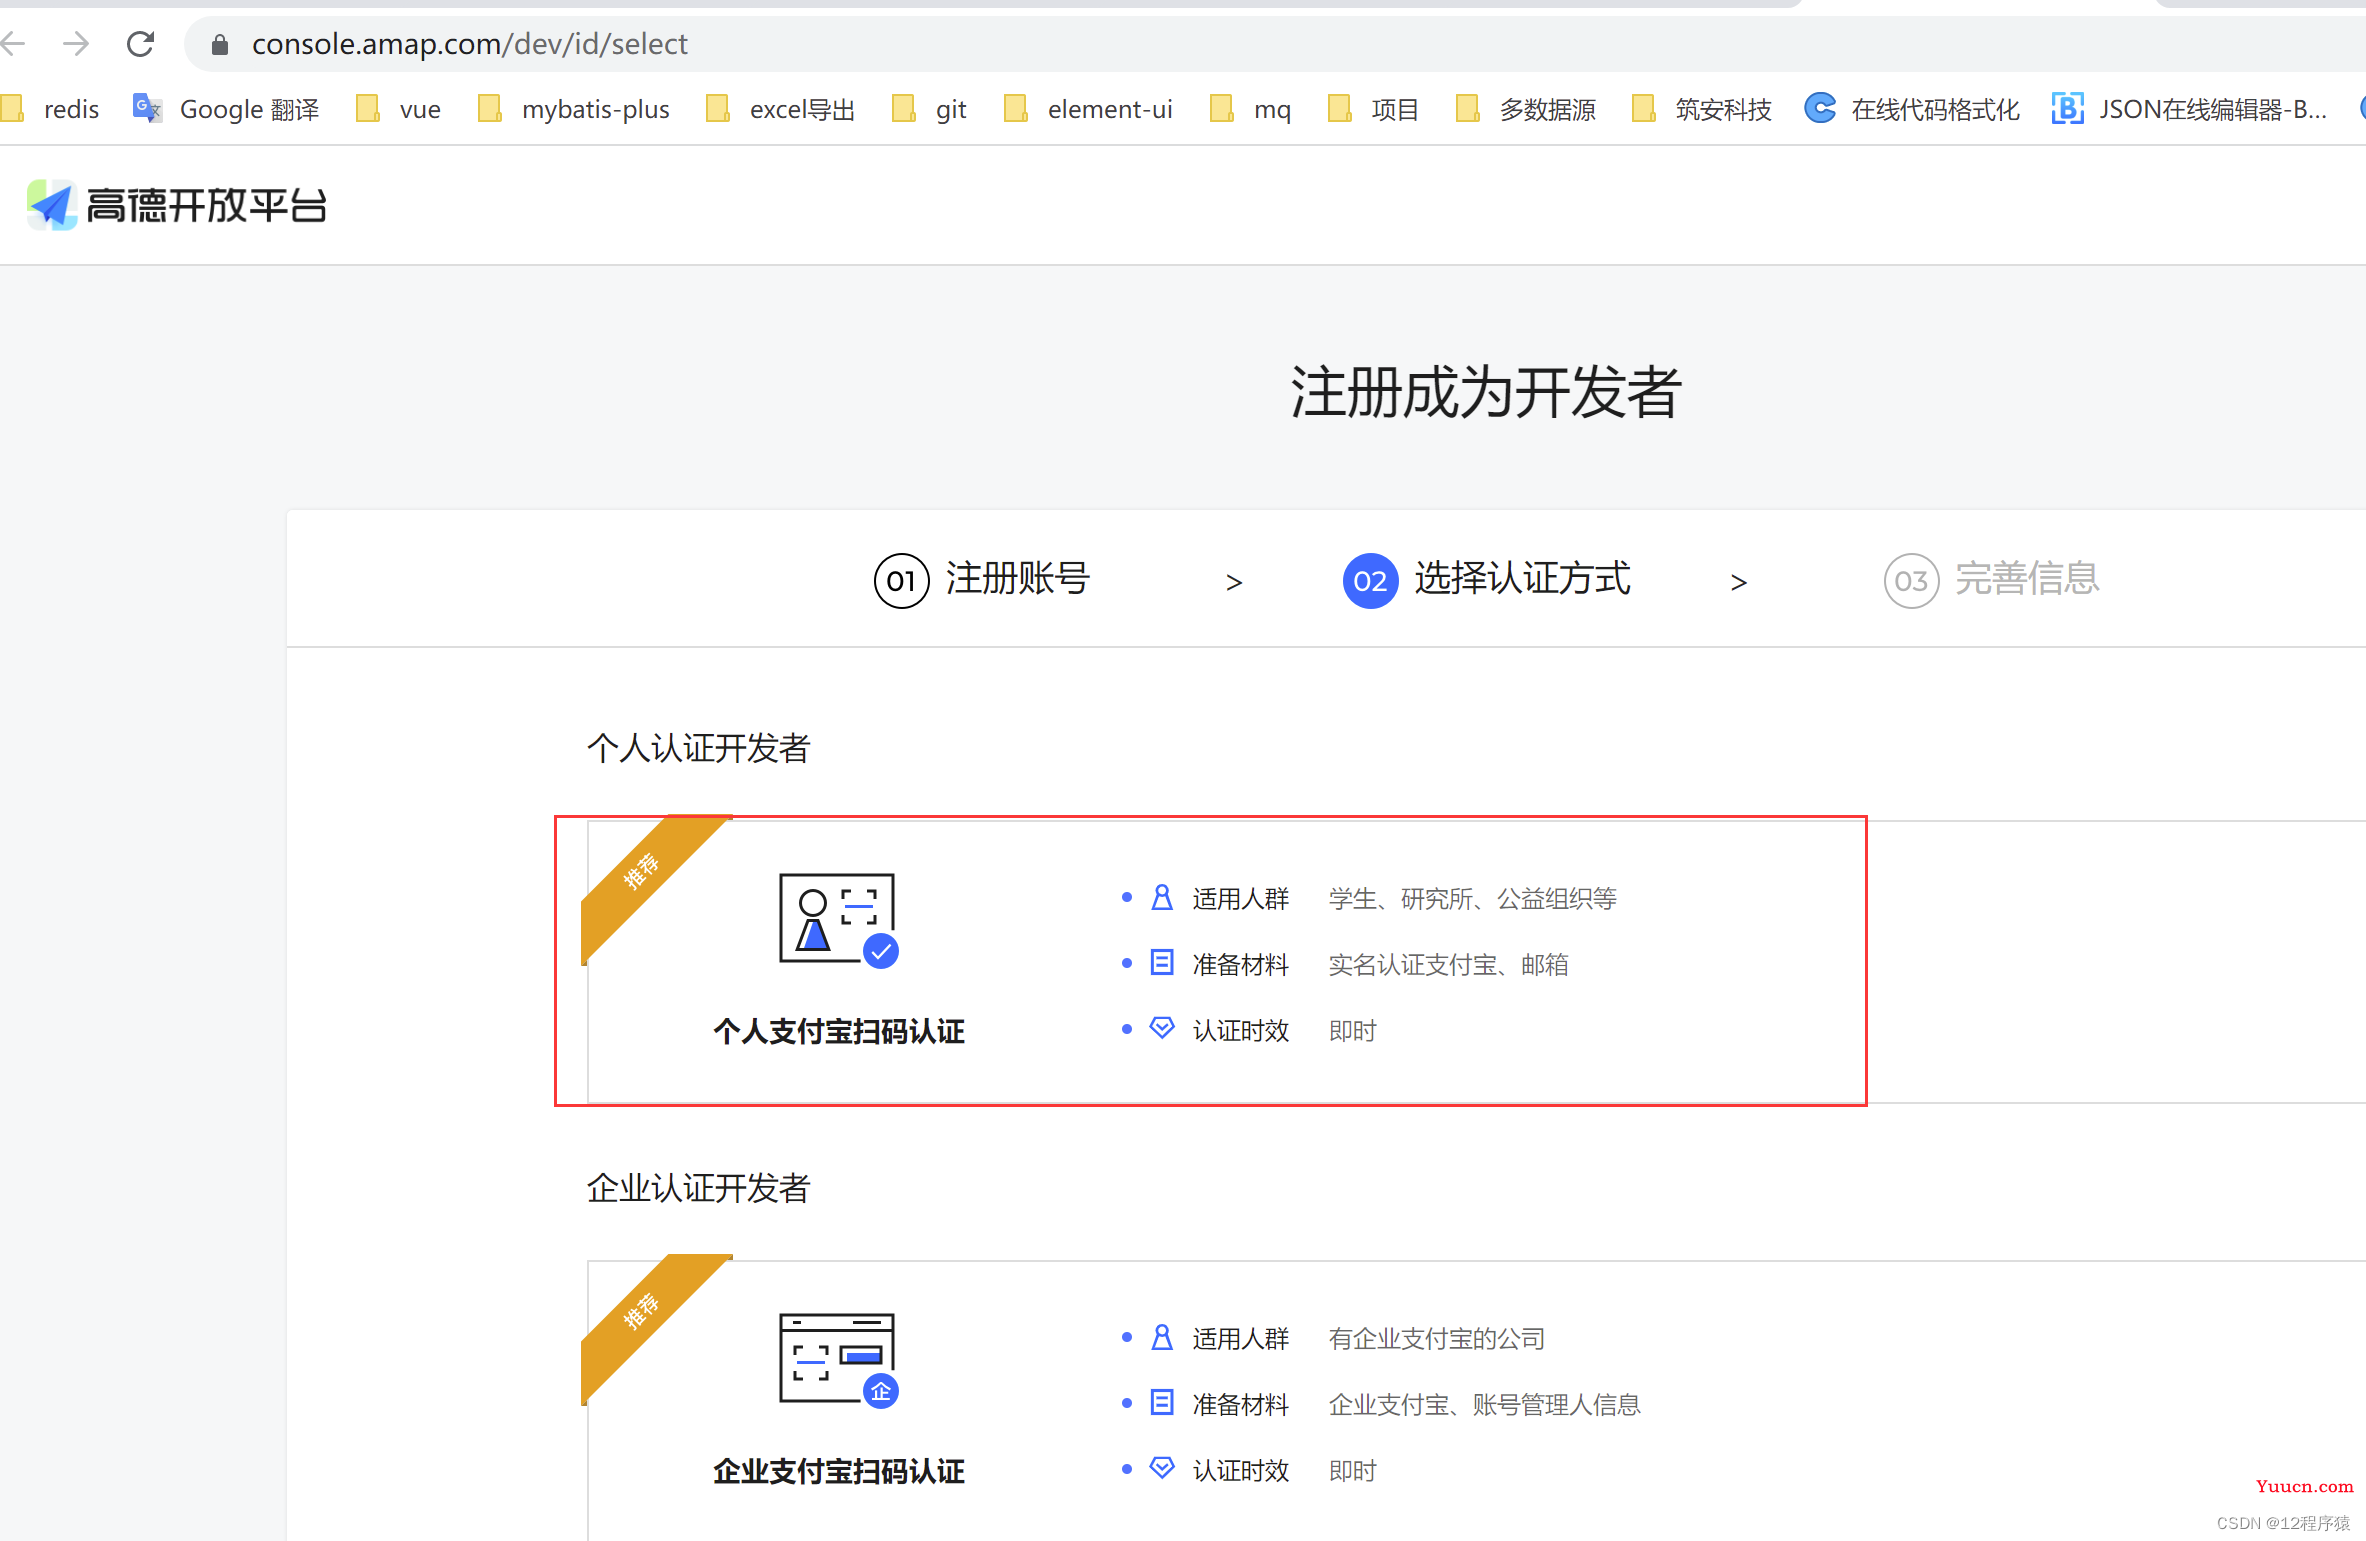Select 个人认证开发者 section header

(690, 748)
